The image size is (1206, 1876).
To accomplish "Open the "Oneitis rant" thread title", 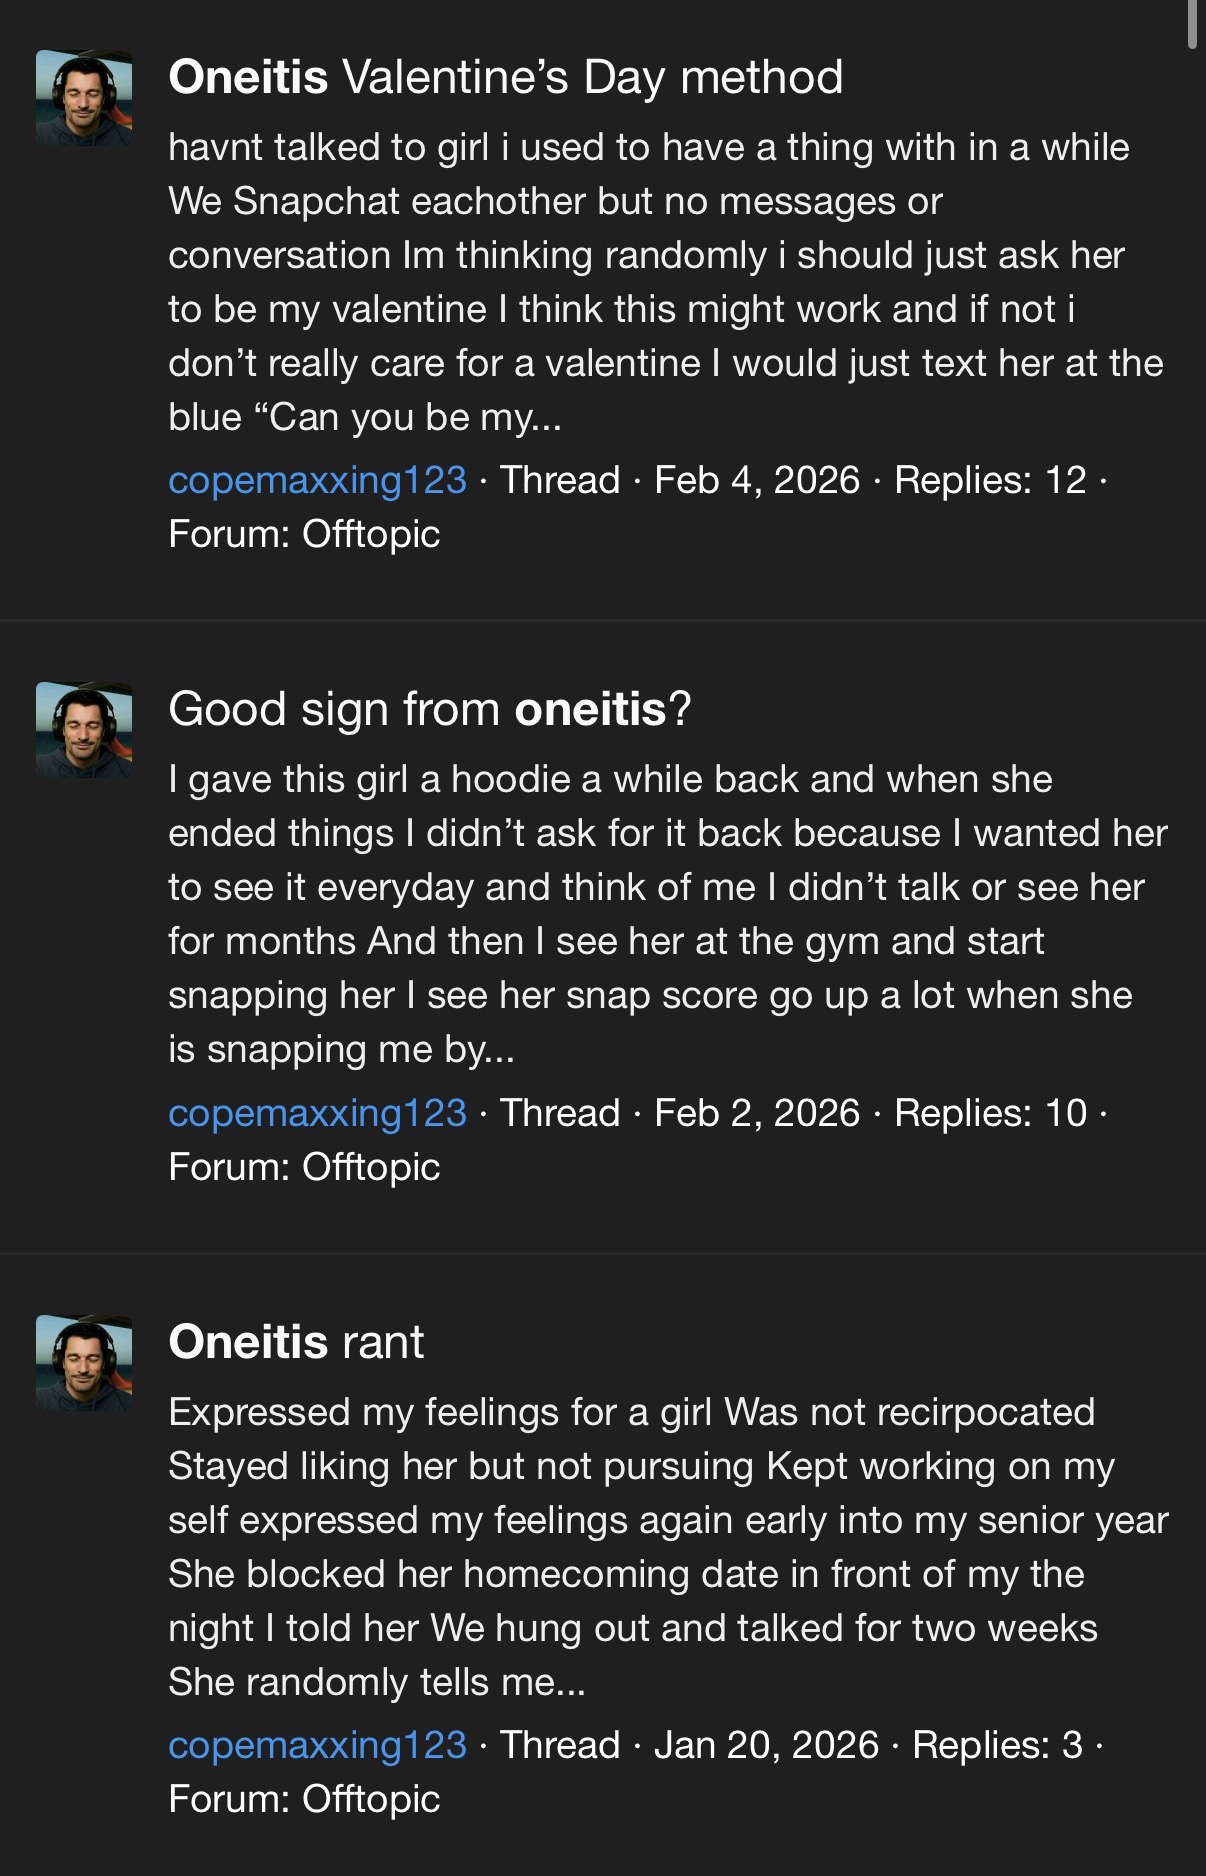I will point(296,1342).
